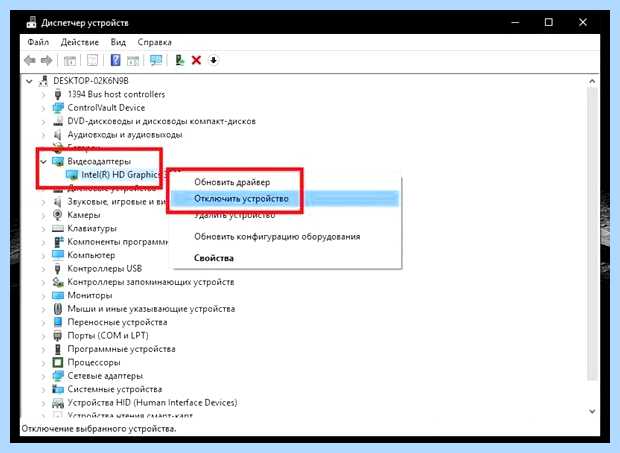Collapse the Видеоадаптеры category arrow

[44, 162]
